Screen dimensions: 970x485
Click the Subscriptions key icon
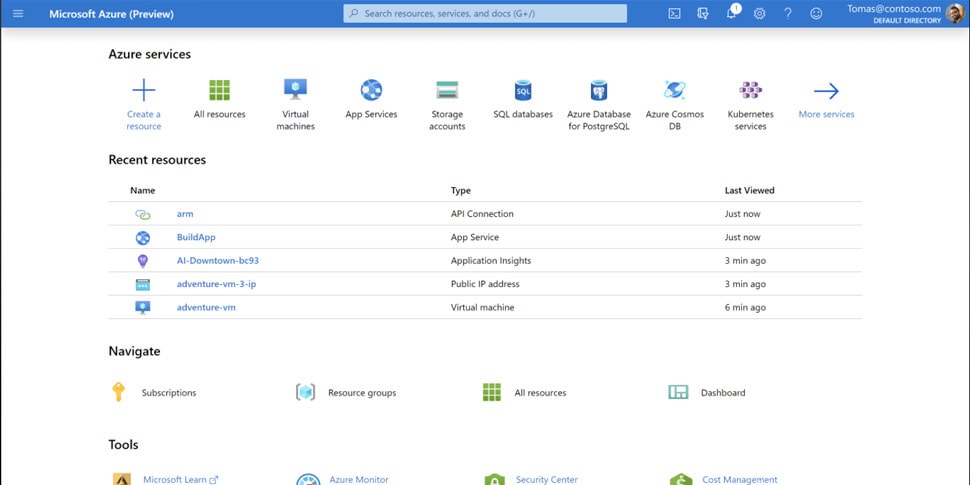pyautogui.click(x=118, y=392)
